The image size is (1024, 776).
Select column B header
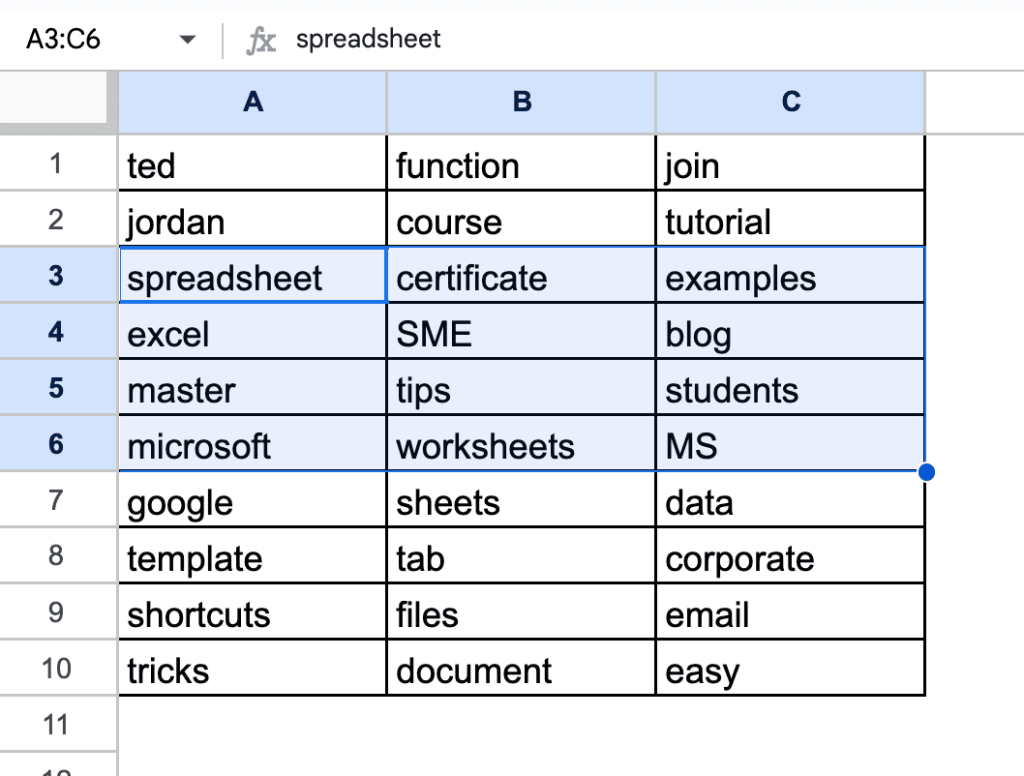click(520, 101)
